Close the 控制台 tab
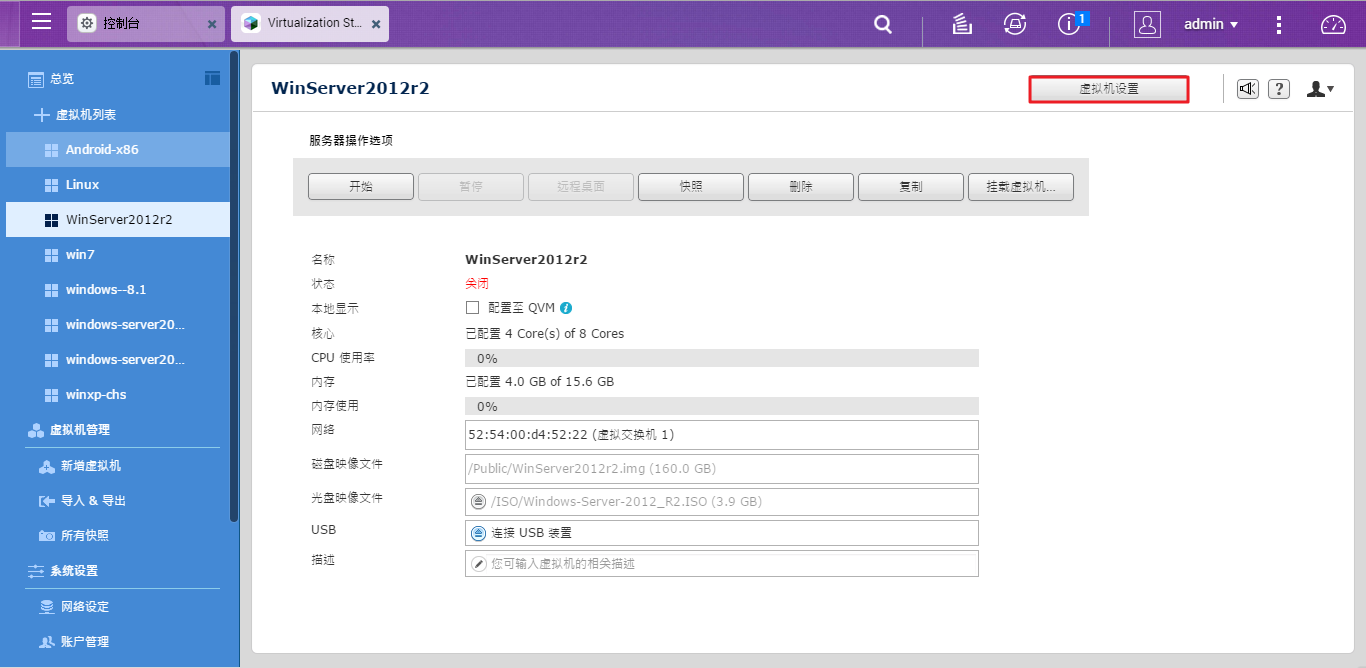The height and width of the screenshot is (668, 1366). (x=212, y=24)
